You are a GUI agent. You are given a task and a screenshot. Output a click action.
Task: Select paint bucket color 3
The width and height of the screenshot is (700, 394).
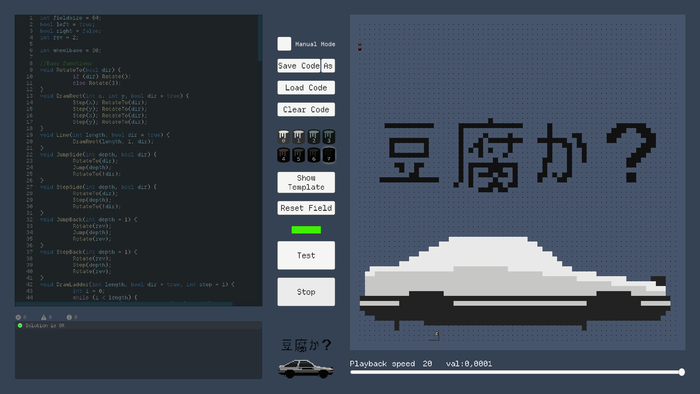(329, 137)
